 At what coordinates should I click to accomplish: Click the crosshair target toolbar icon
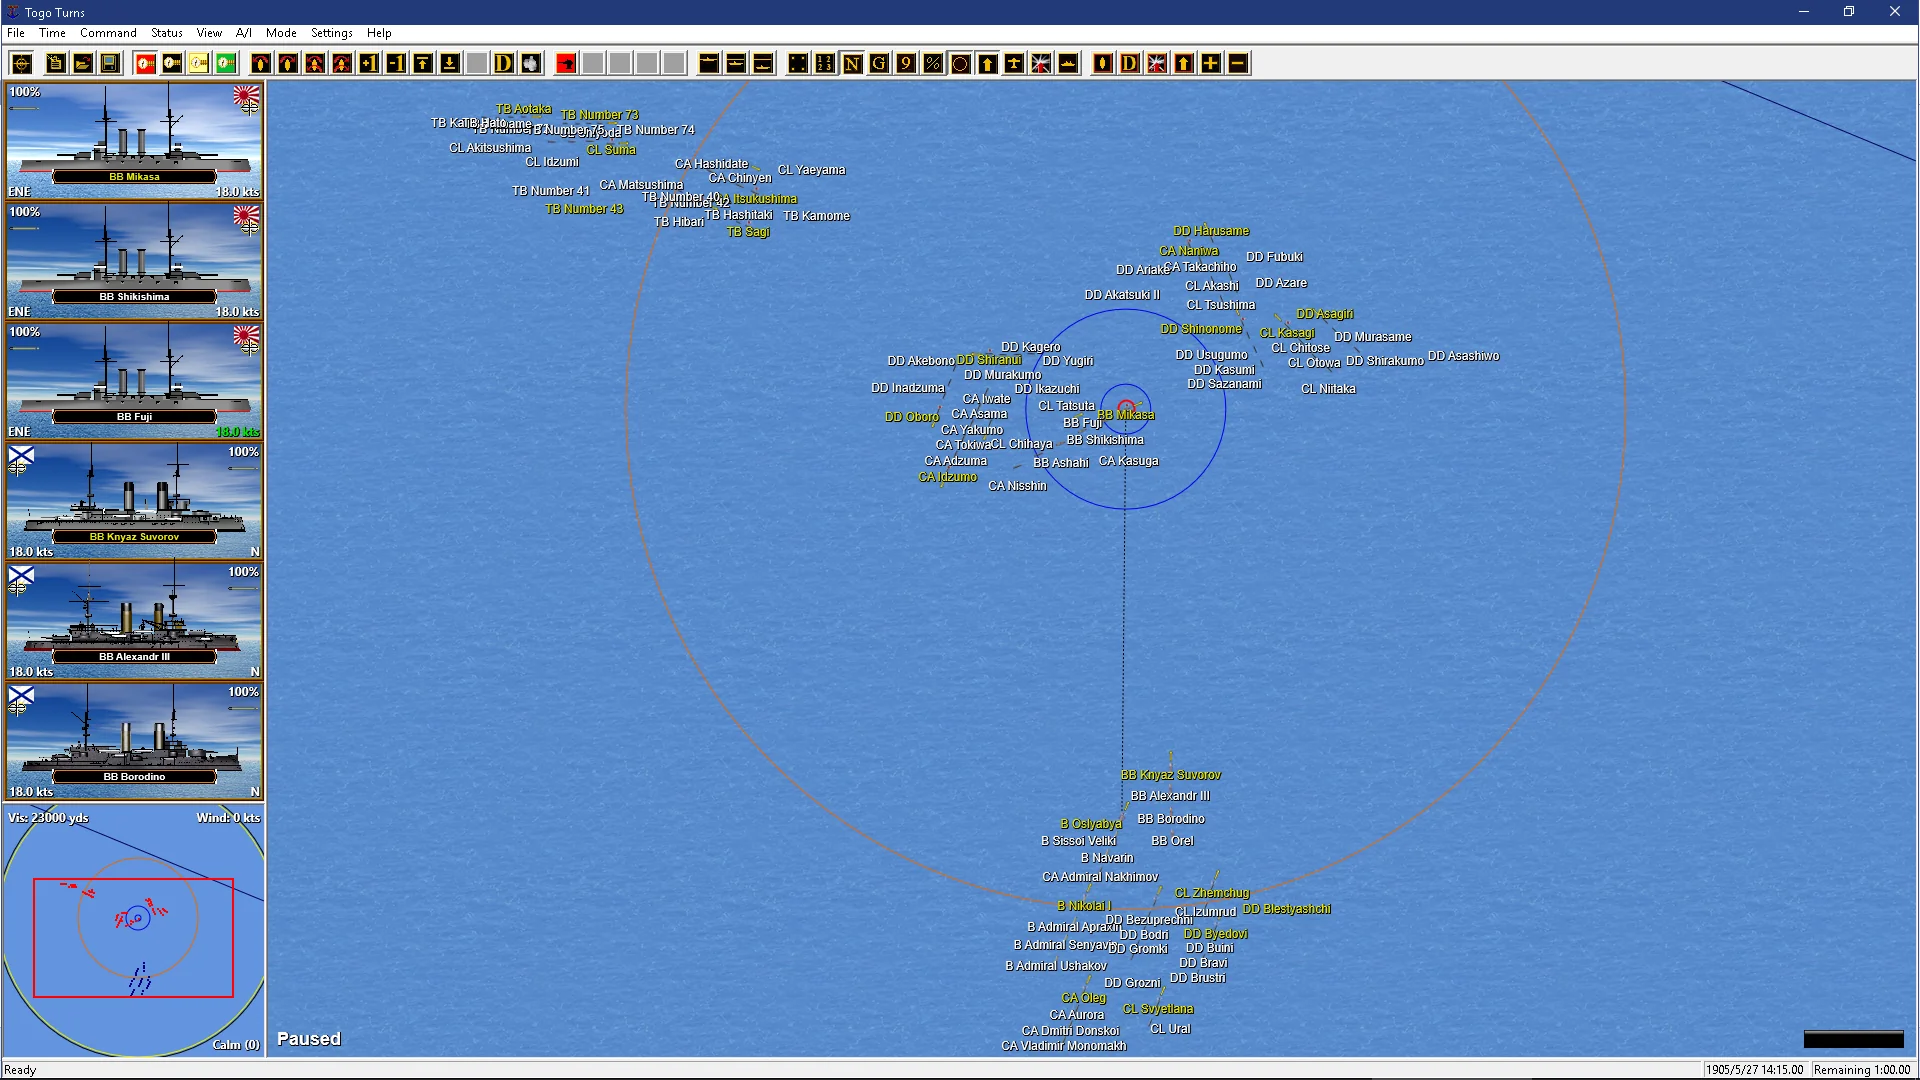22,64
